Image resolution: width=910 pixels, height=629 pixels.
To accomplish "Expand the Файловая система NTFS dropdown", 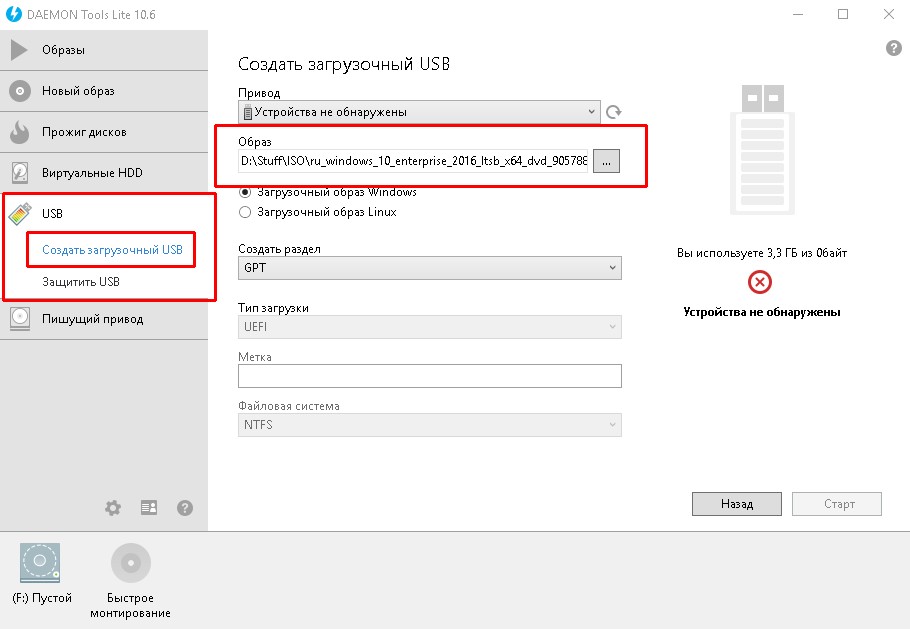I will click(x=429, y=425).
